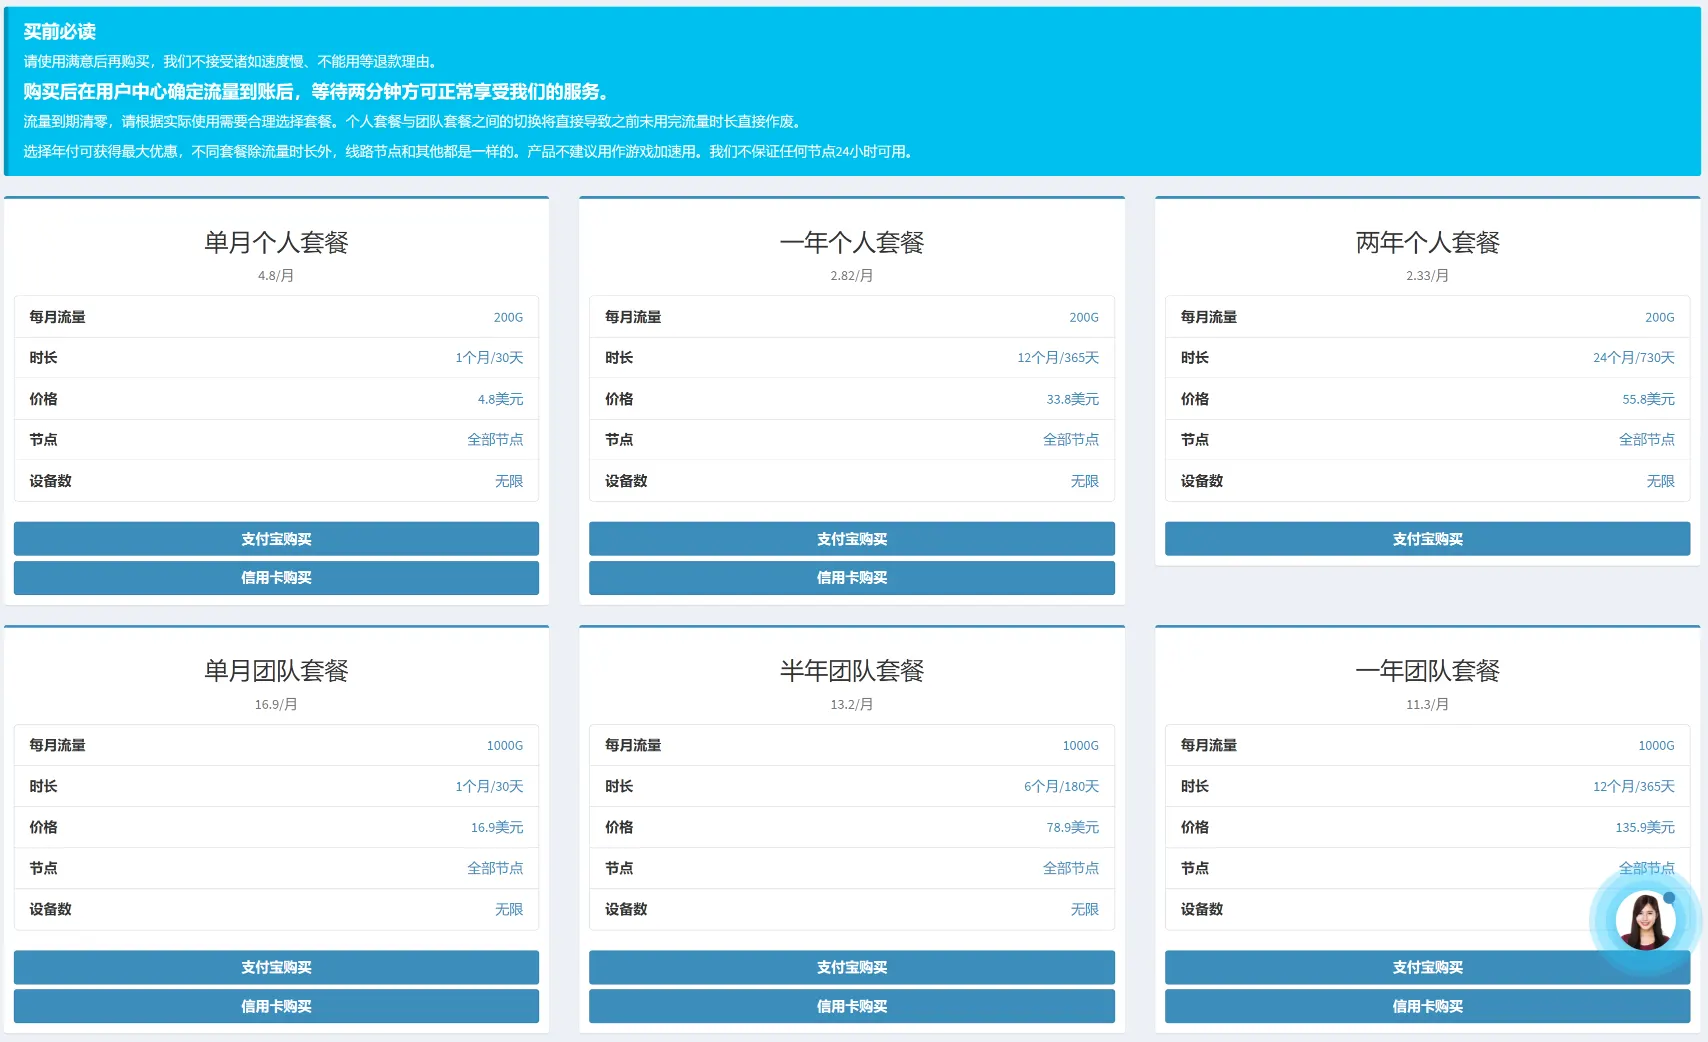This screenshot has width=1708, height=1042.
Task: Click the 两年个人套餐 plan title
Action: pyautogui.click(x=1427, y=242)
